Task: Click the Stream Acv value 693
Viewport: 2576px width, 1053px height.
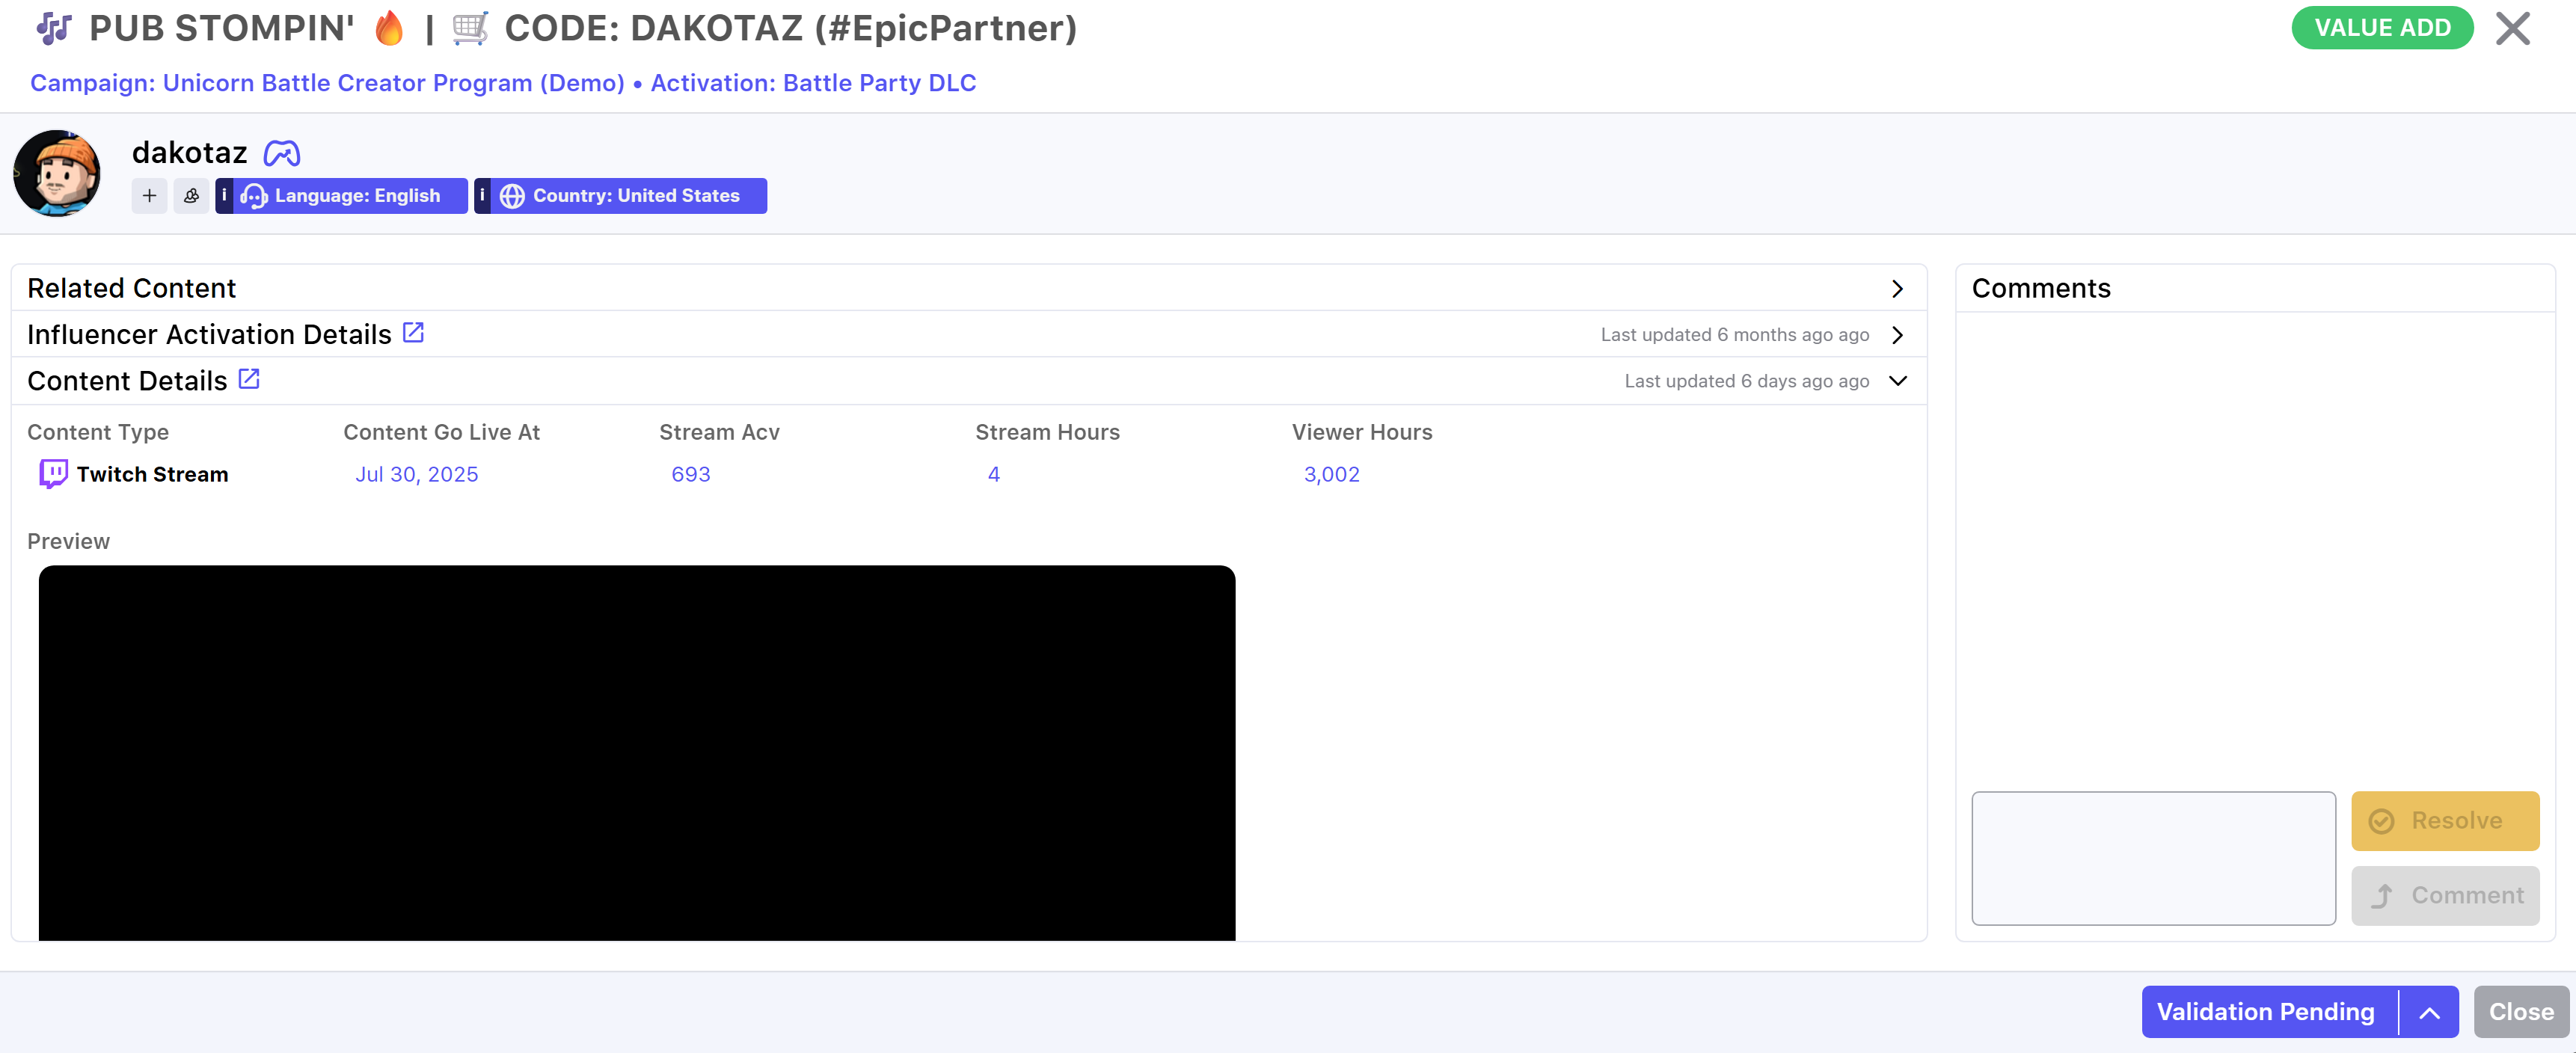Action: pos(691,475)
